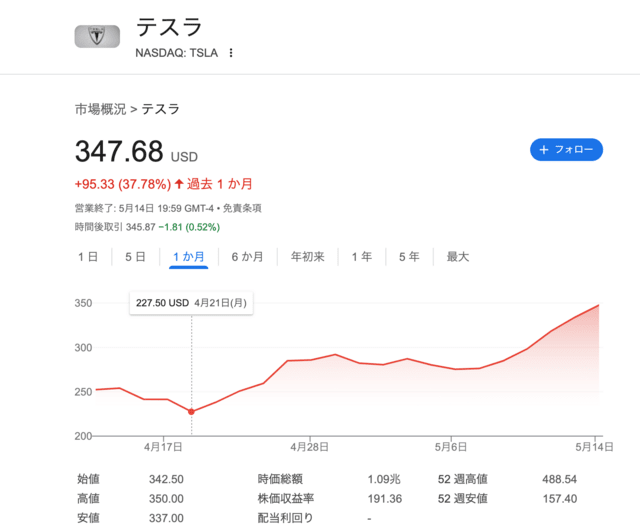The height and width of the screenshot is (529, 640).
Task: Click the 5月6日 axis label
Action: point(451,447)
